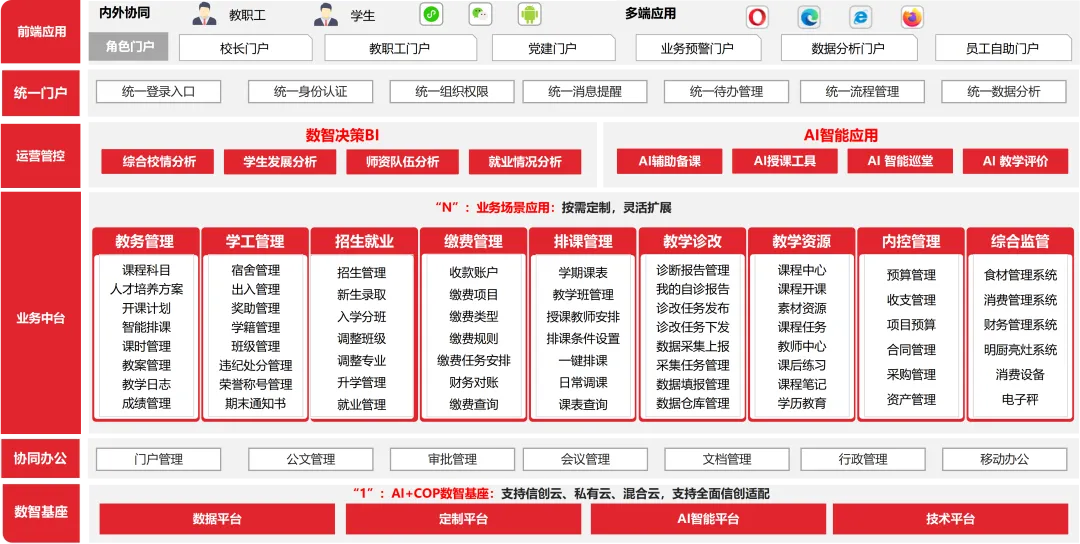Select 智能排课 under 教务管理
1080x544 pixels.
(x=147, y=327)
